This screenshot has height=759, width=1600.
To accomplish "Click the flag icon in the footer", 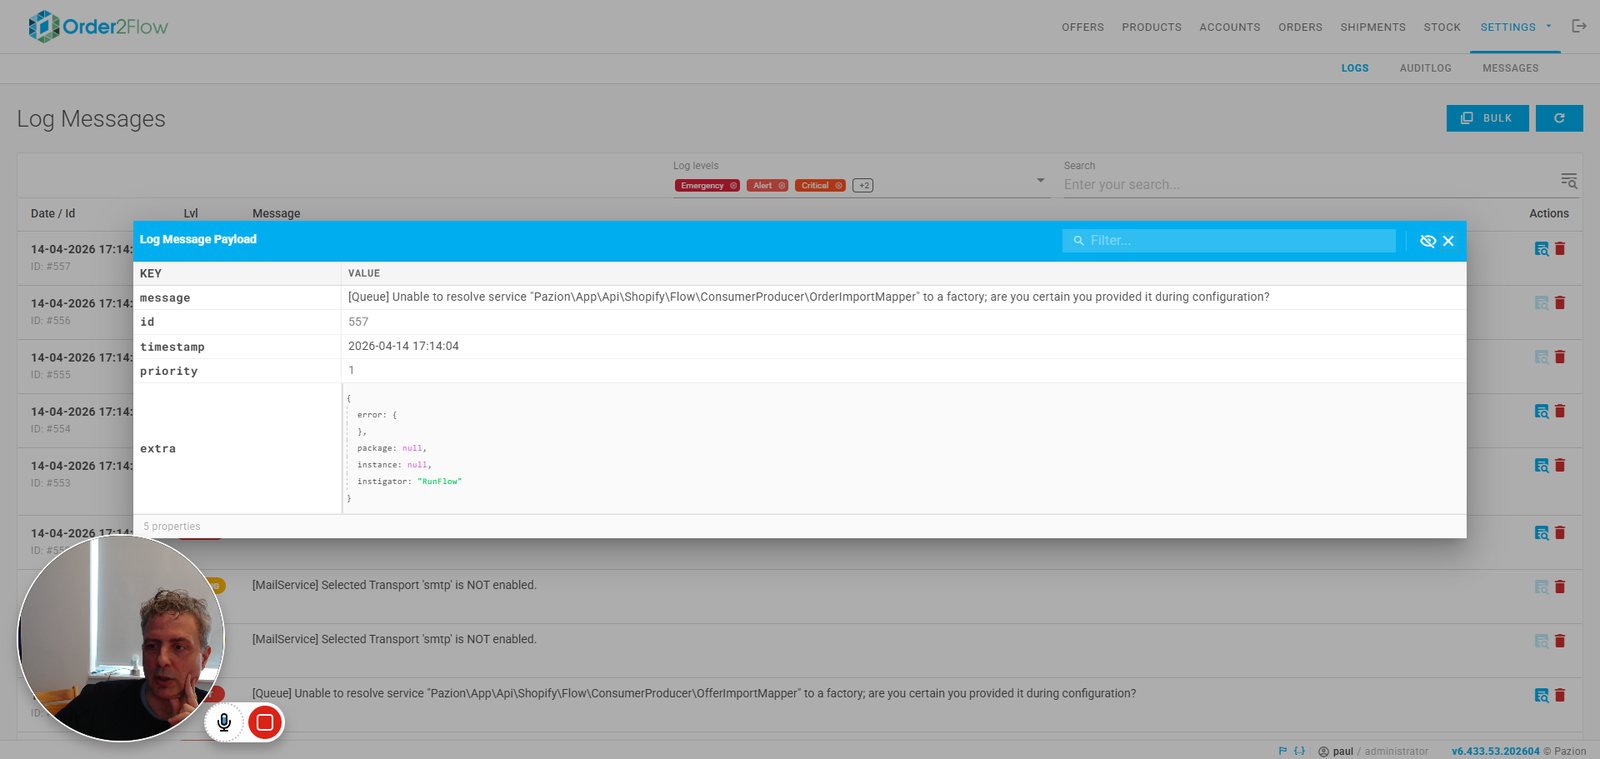I will 1283,751.
